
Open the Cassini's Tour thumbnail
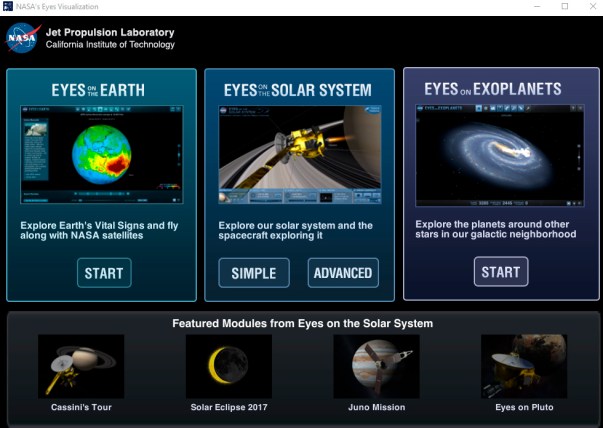coord(81,366)
